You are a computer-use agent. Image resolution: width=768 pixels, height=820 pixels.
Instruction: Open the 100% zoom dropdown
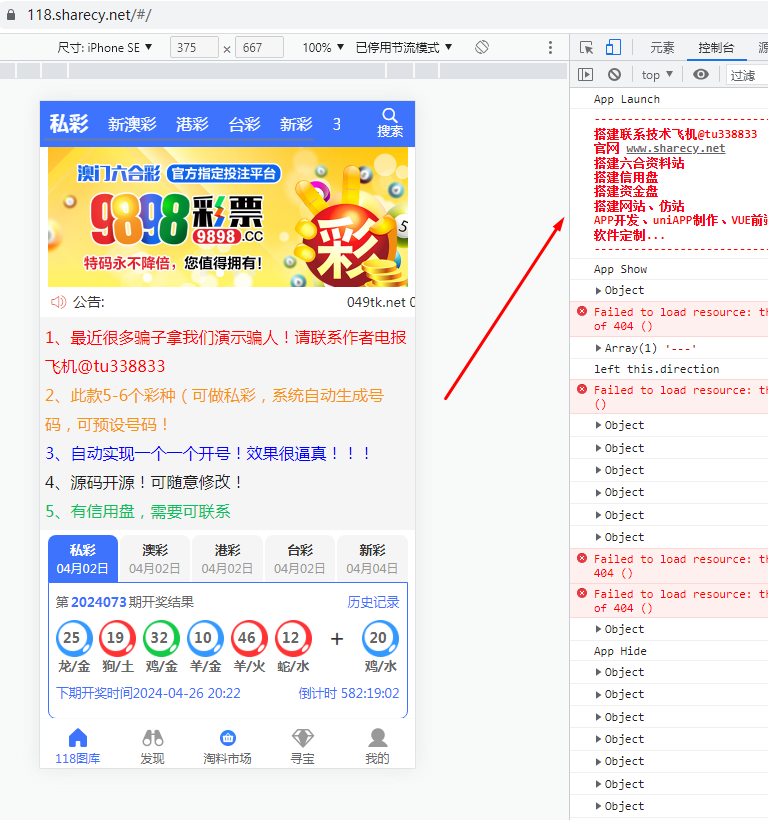[323, 48]
